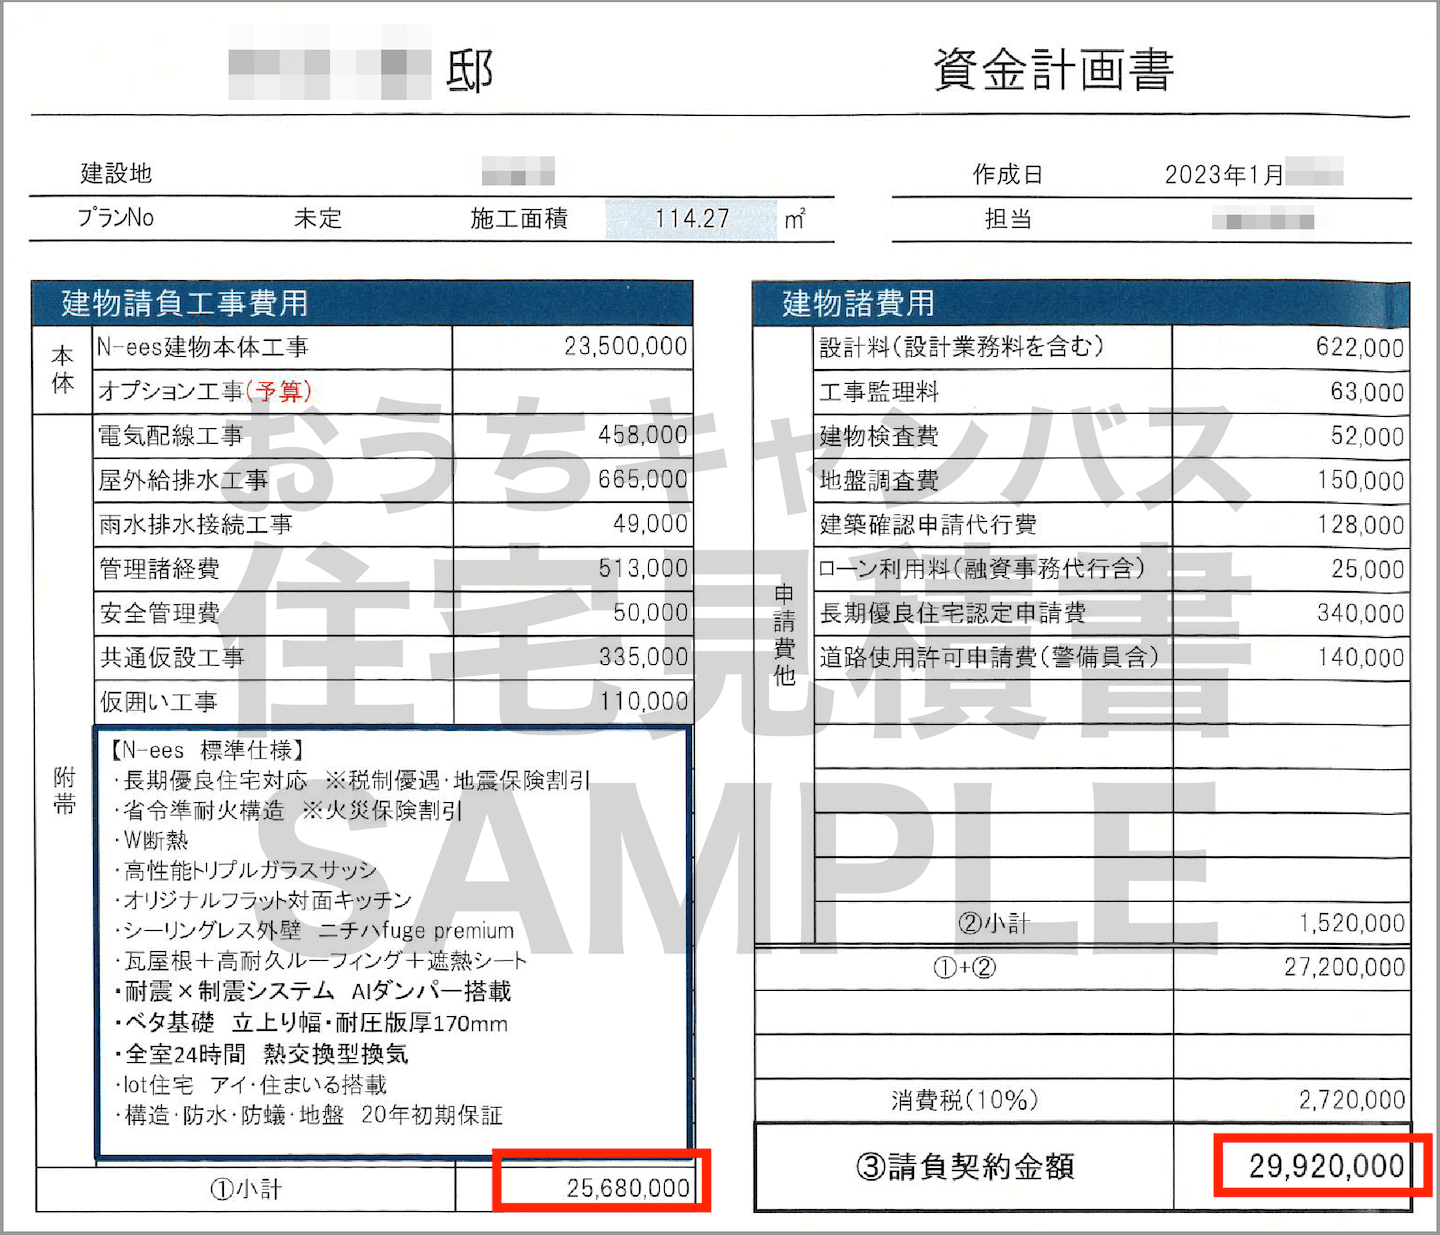Select the ローン利用料 row label
The width and height of the screenshot is (1440, 1235).
pyautogui.click(x=981, y=568)
